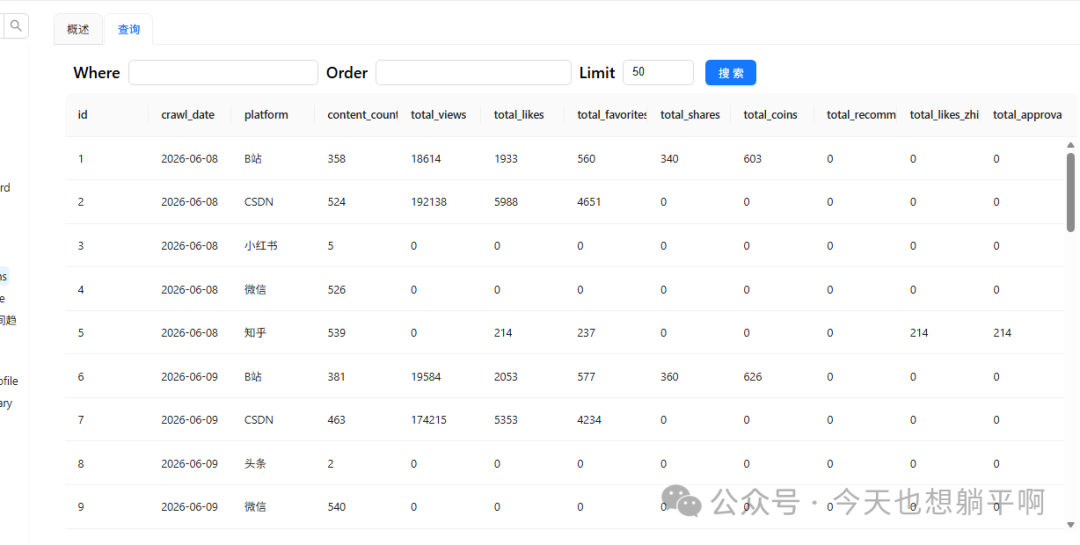
Task: Select the 查询 tab
Action: pos(129,29)
